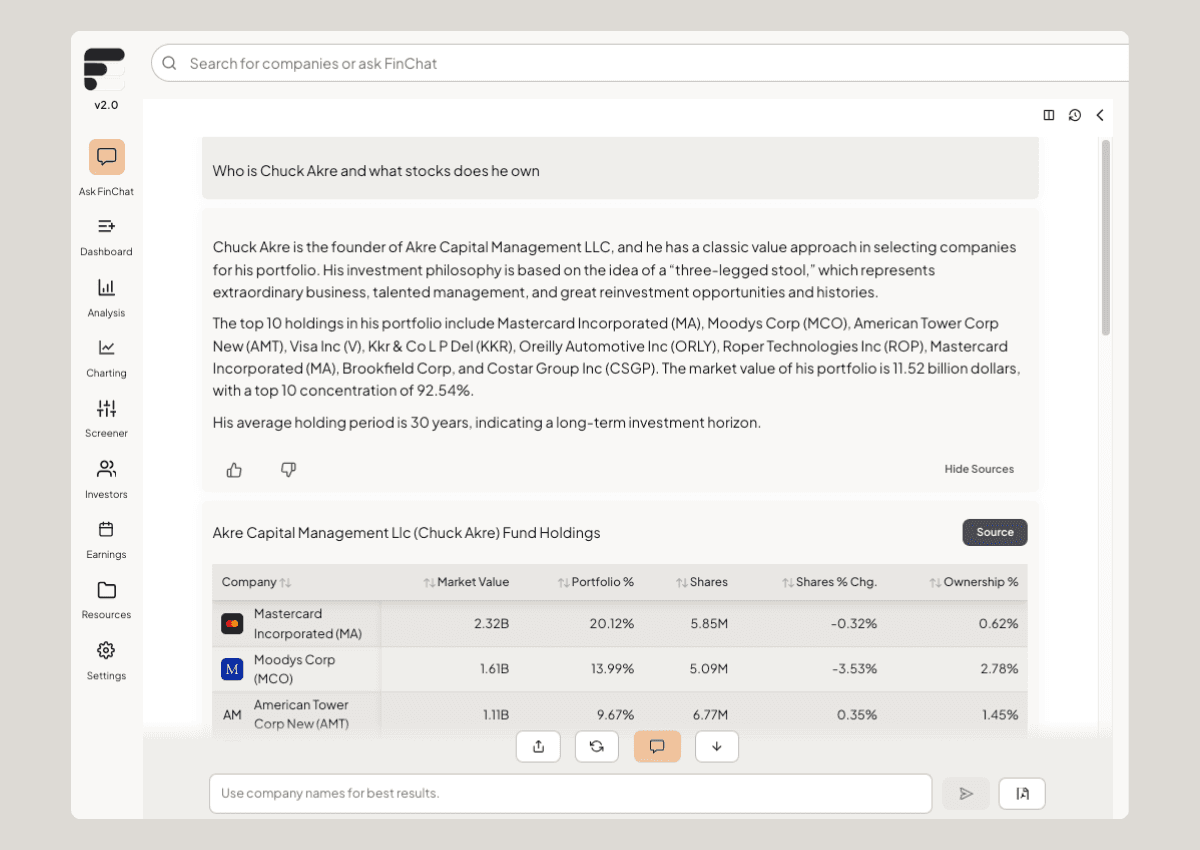The width and height of the screenshot is (1200, 850).
Task: Click the send message arrow
Action: click(x=966, y=793)
